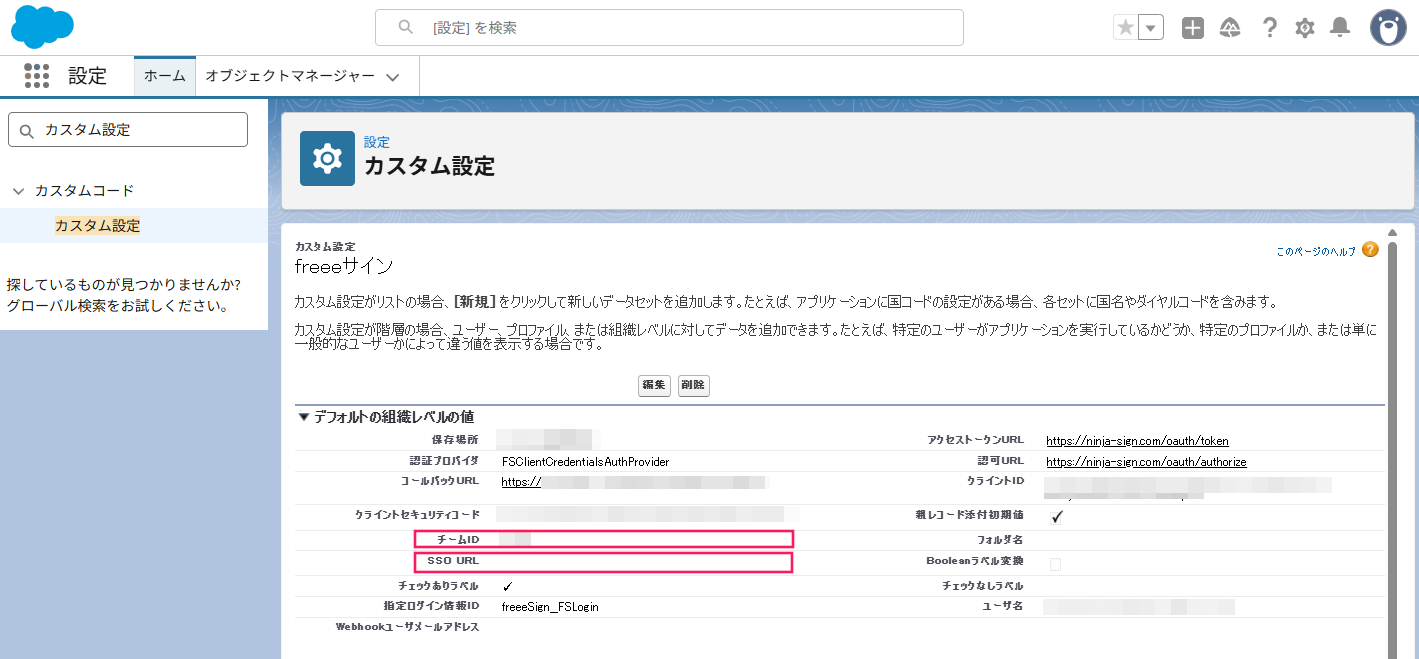Screen dimensions: 1419x659
Task: Open the user profile avatar
Action: point(1388,28)
